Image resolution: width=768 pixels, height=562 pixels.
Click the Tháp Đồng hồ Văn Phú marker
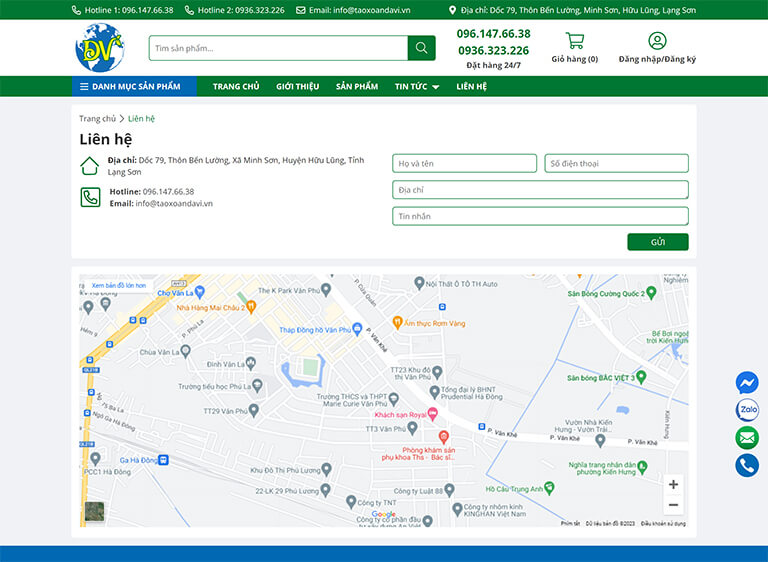click(x=357, y=329)
